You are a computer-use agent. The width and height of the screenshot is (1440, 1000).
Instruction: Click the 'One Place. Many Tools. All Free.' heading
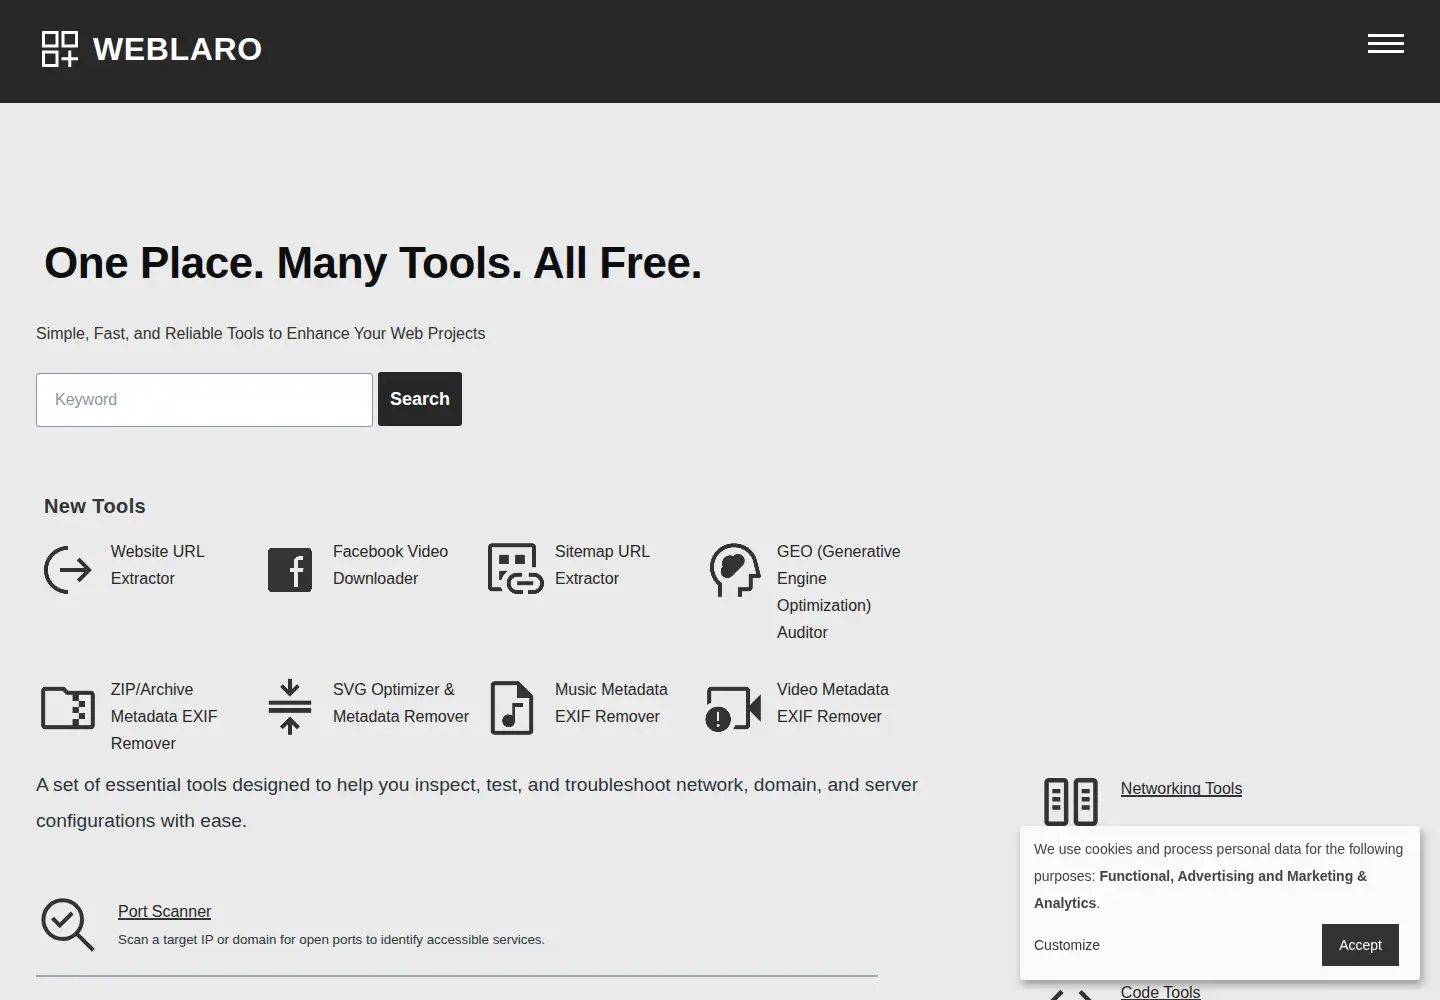coord(373,263)
